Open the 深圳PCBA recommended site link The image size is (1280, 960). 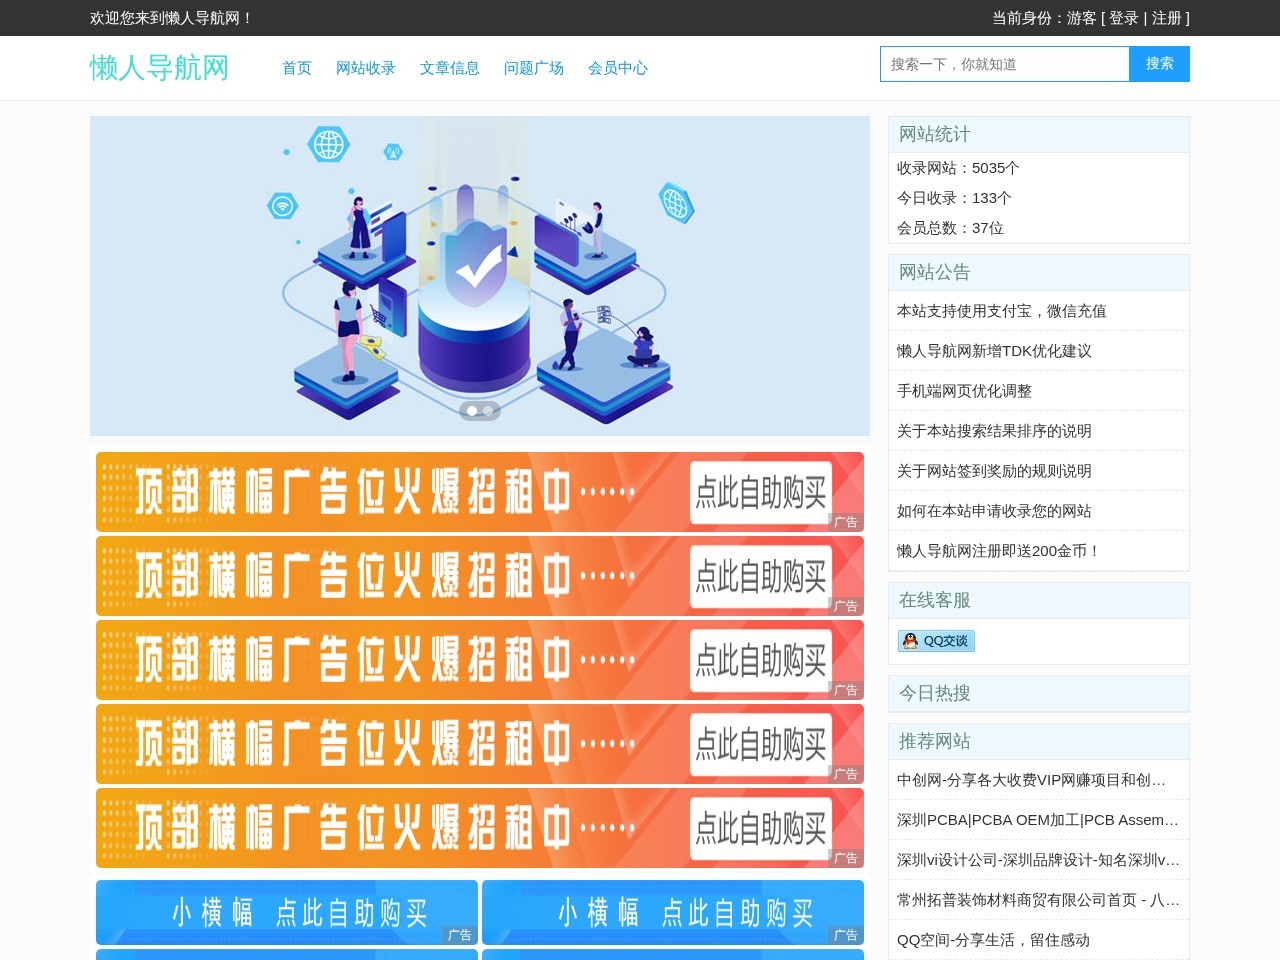[1038, 820]
